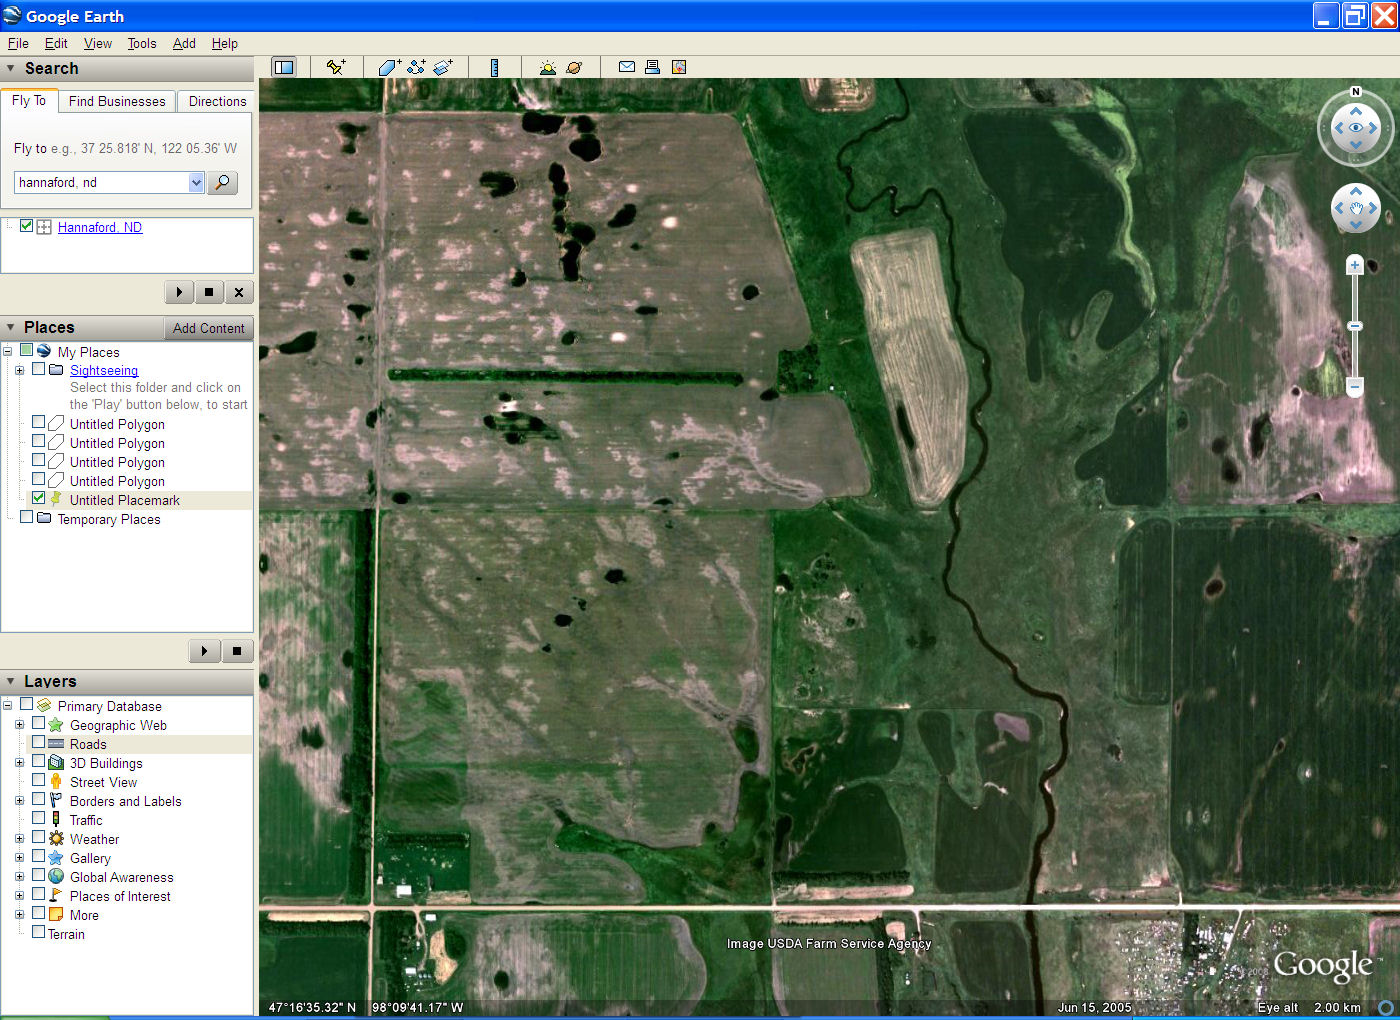This screenshot has height=1020, width=1400.
Task: Open the Sightseeing folder link
Action: (x=104, y=370)
